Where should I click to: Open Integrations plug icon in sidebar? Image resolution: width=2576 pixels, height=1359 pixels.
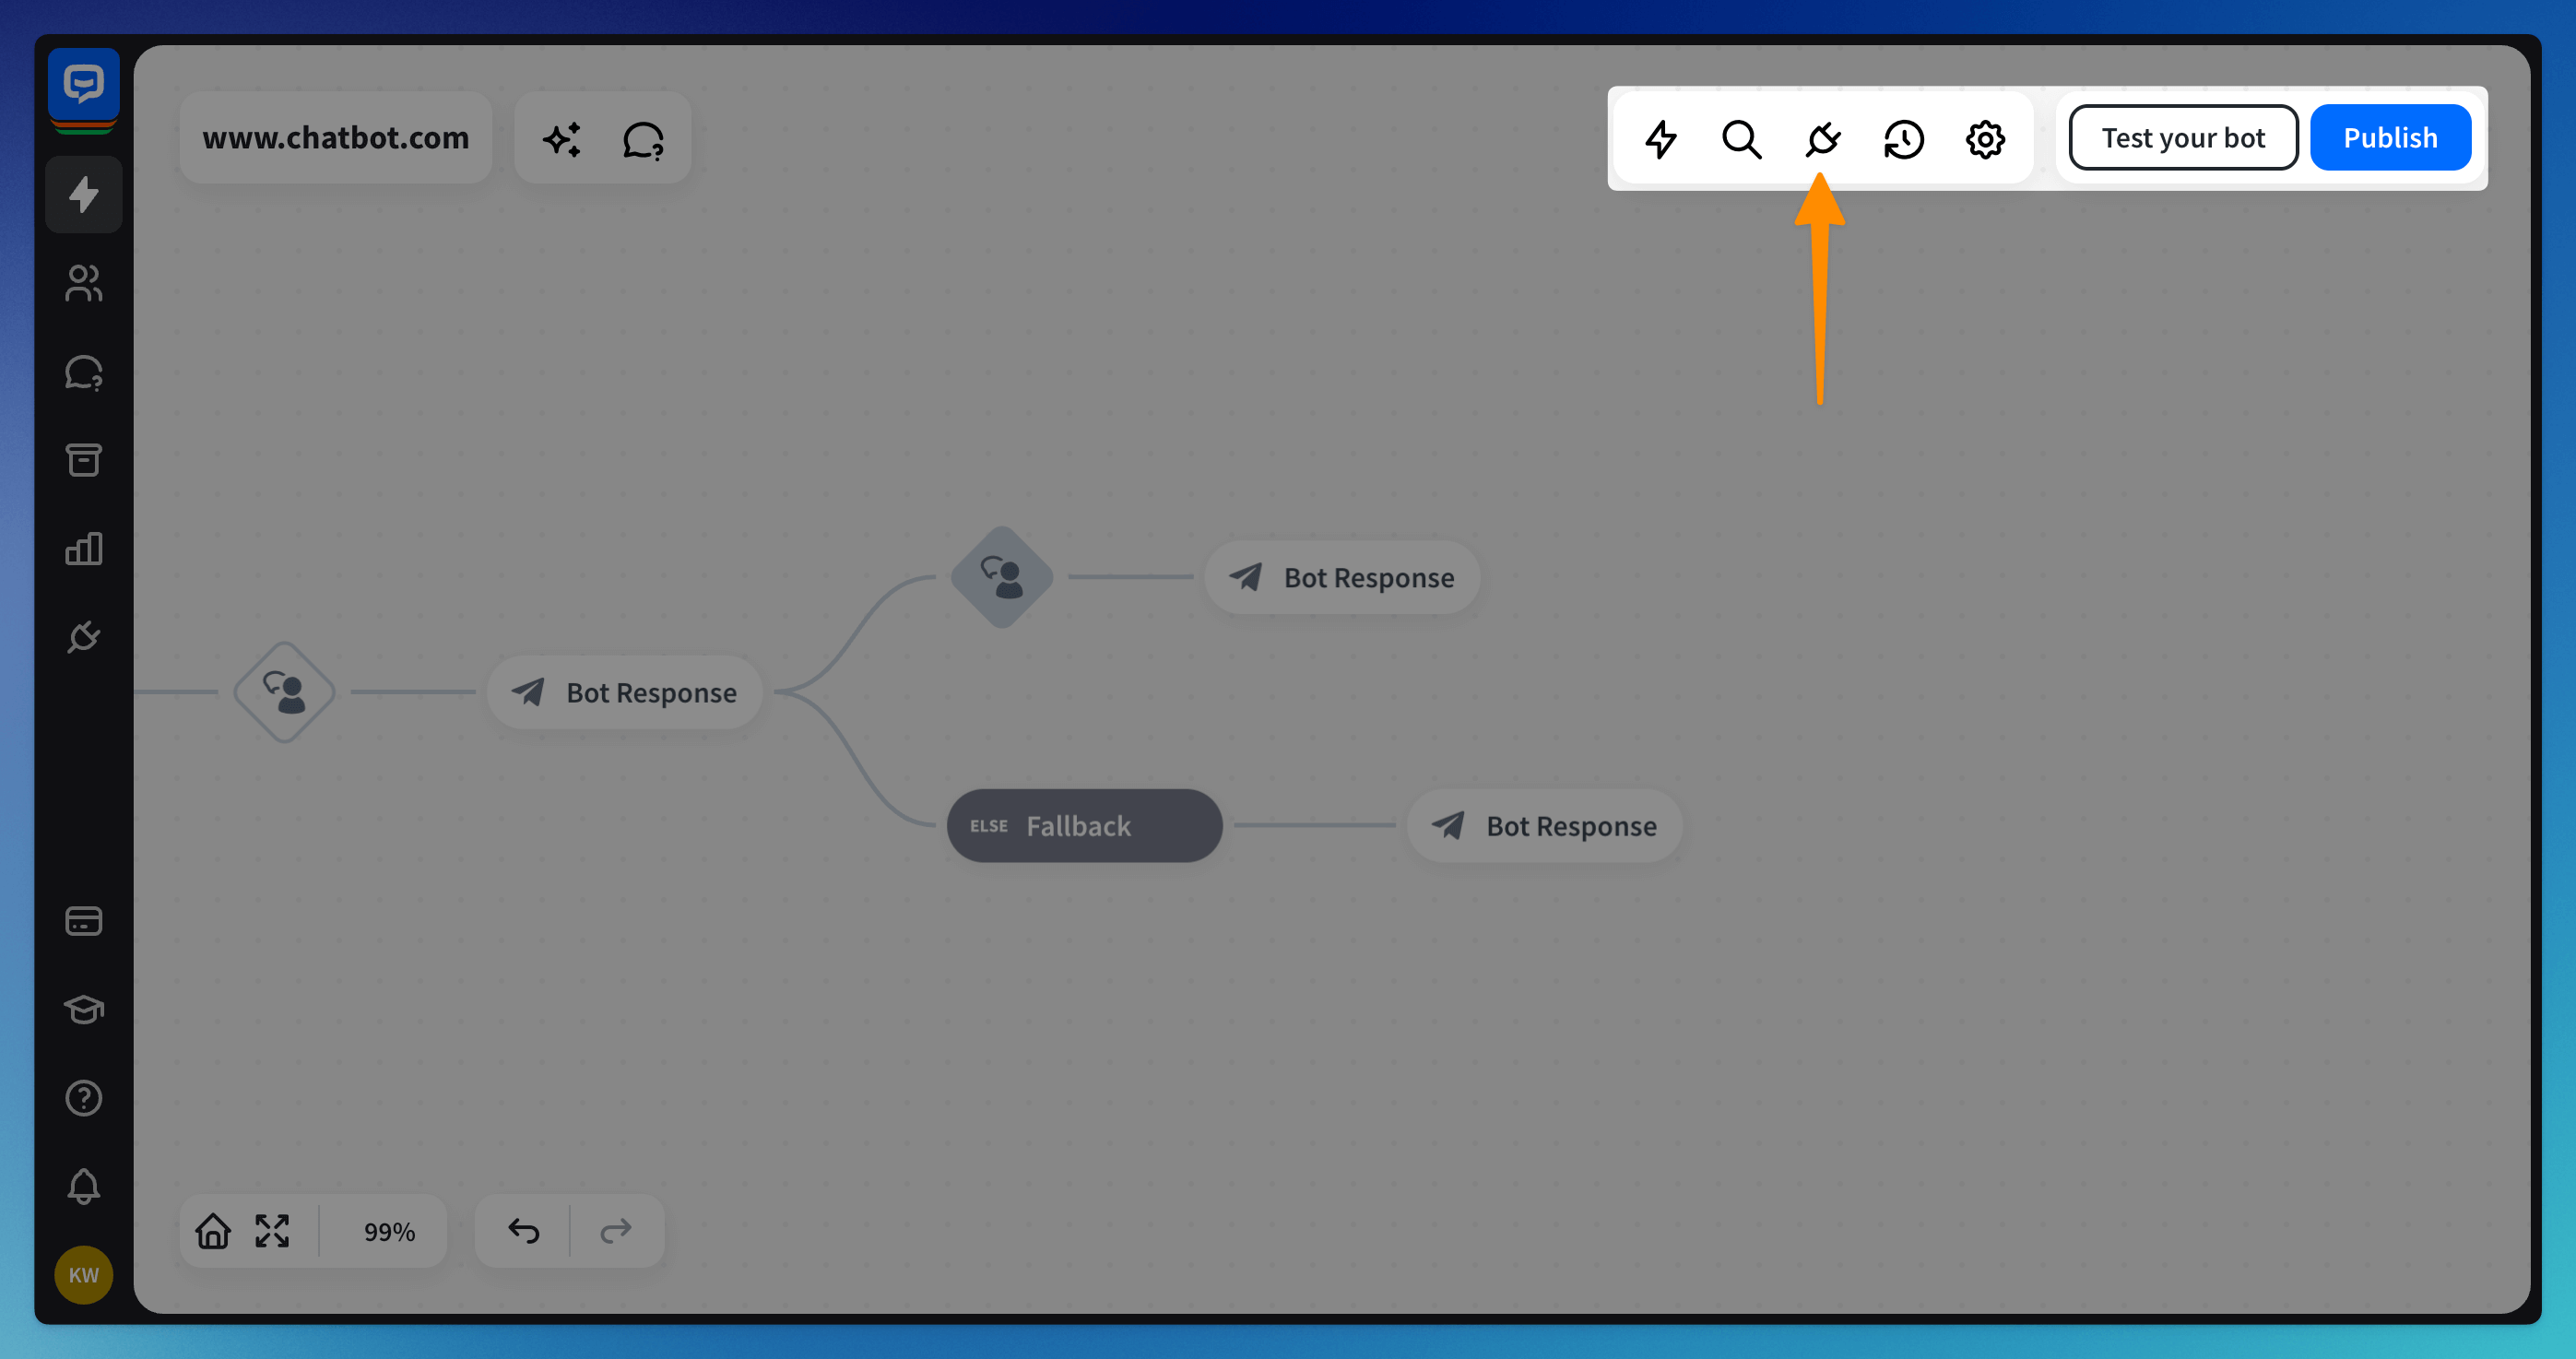pyautogui.click(x=84, y=636)
